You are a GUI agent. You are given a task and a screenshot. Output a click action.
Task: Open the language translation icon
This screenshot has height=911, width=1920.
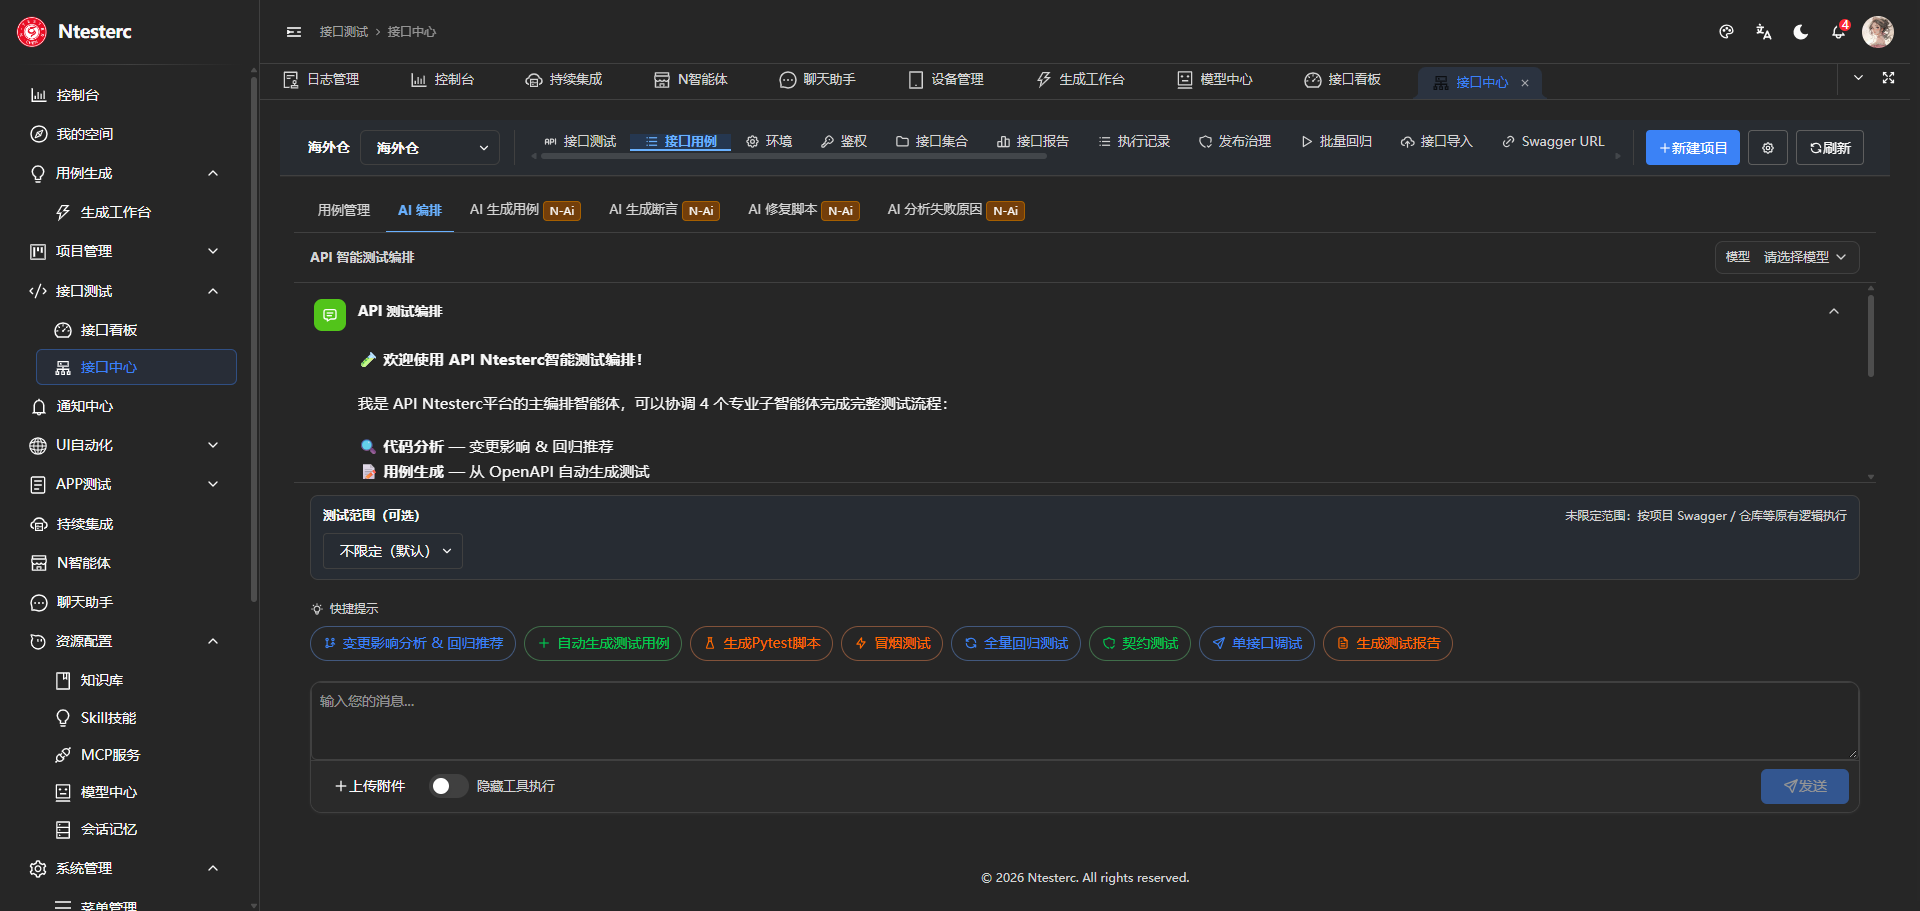(x=1764, y=32)
